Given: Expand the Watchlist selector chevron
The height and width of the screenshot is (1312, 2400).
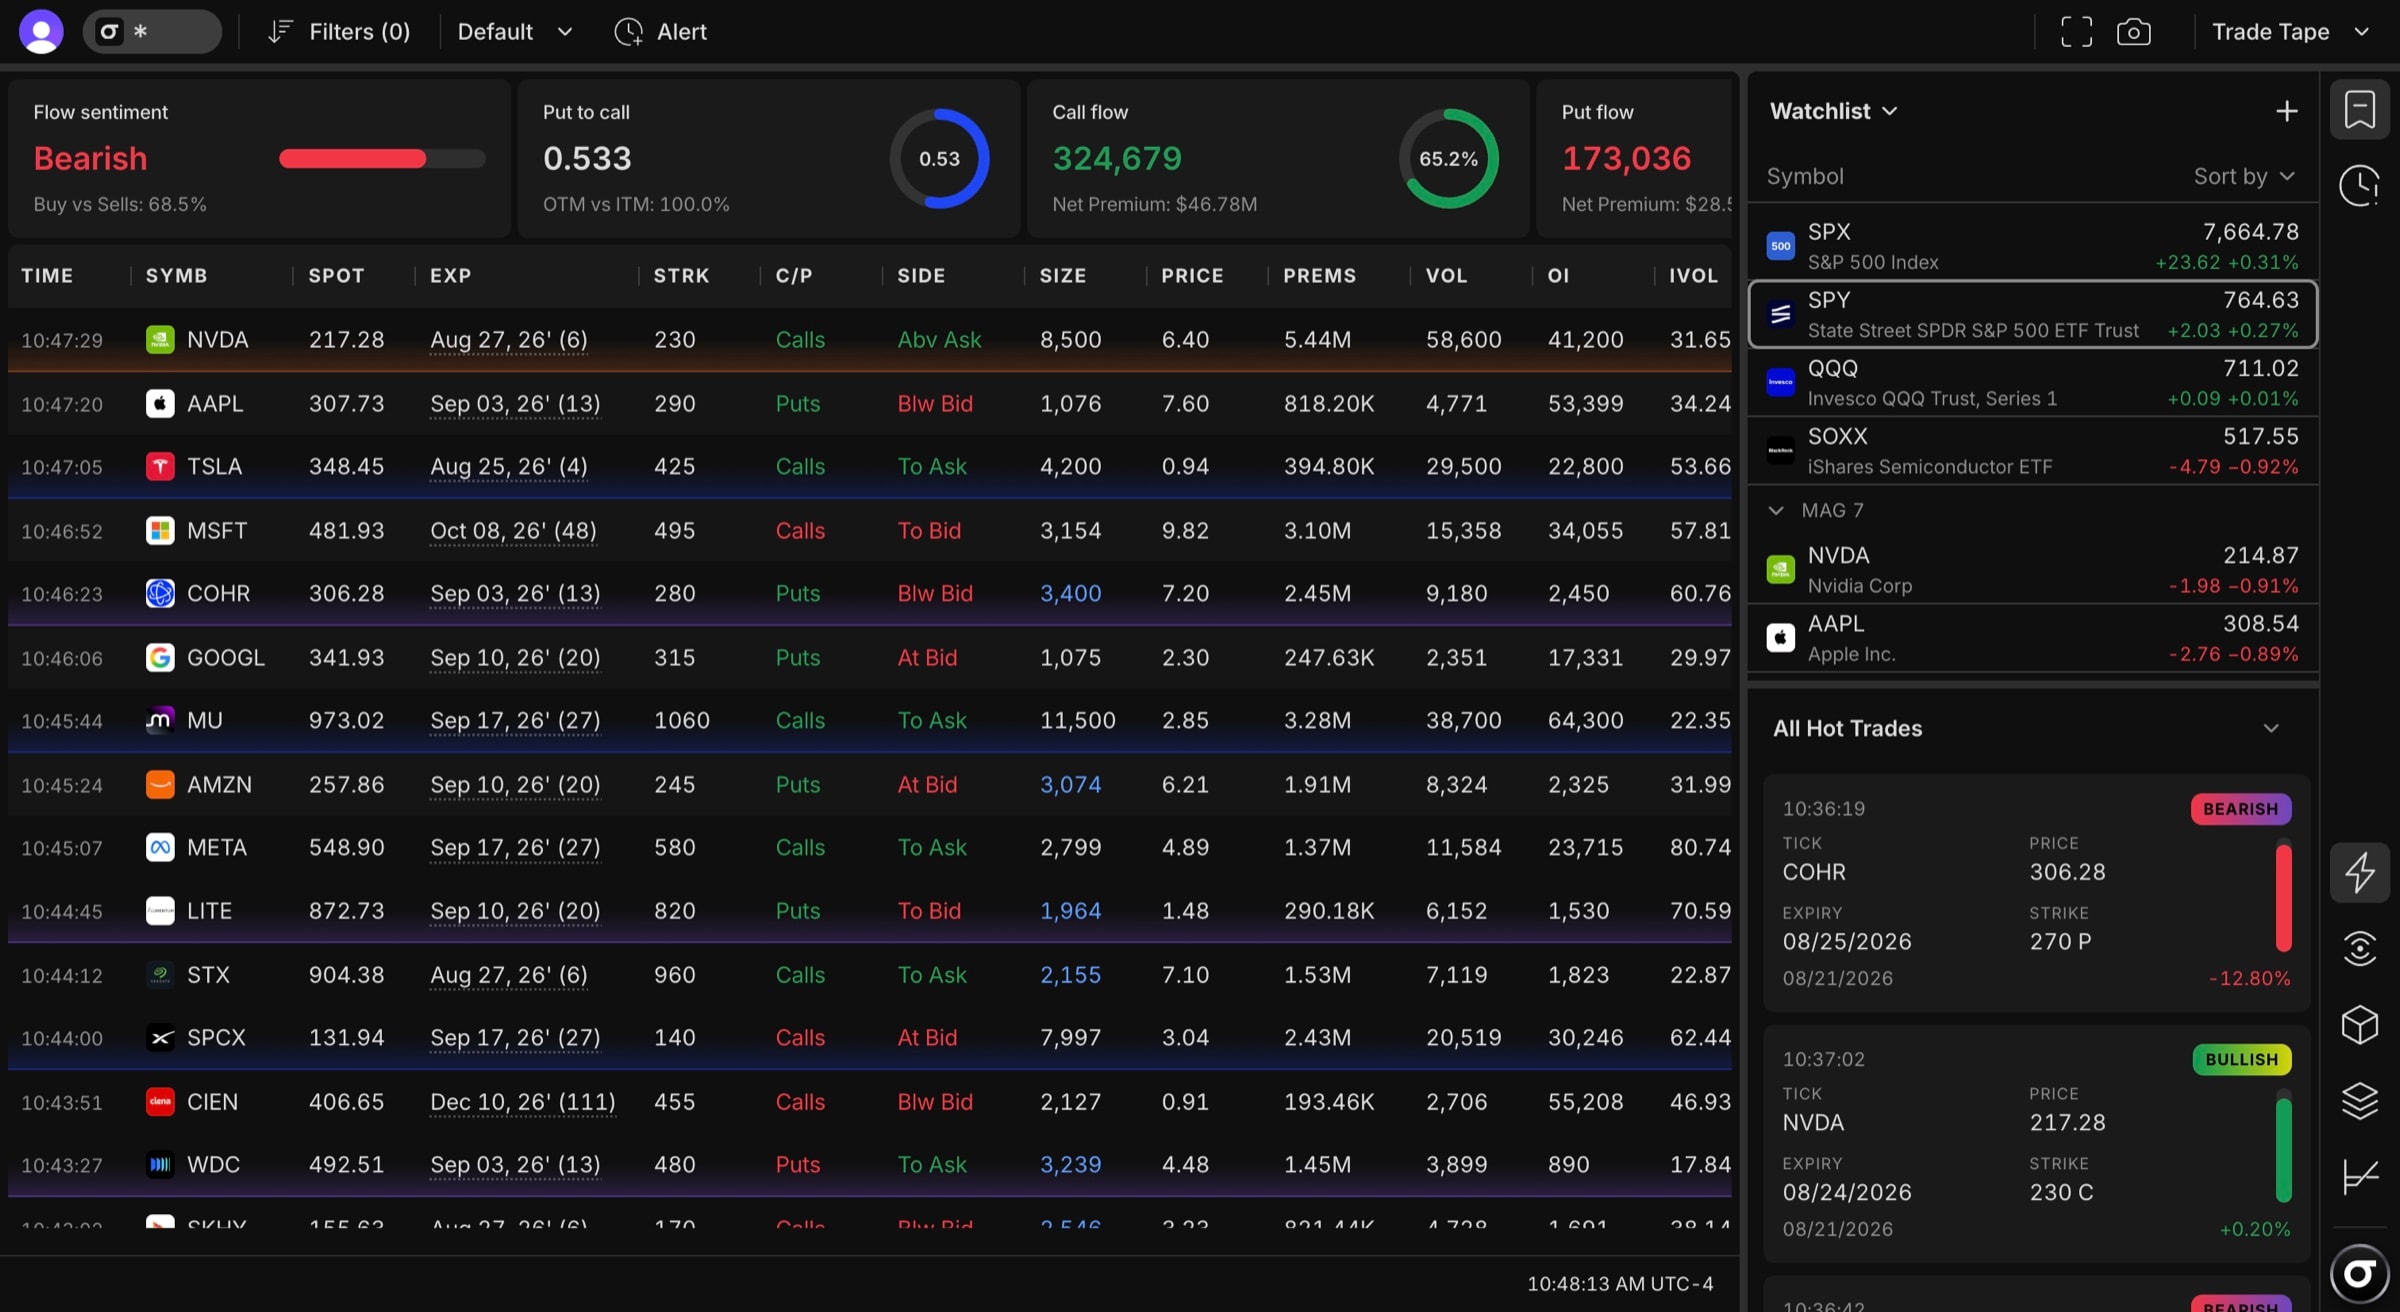Looking at the screenshot, I should tap(1889, 111).
